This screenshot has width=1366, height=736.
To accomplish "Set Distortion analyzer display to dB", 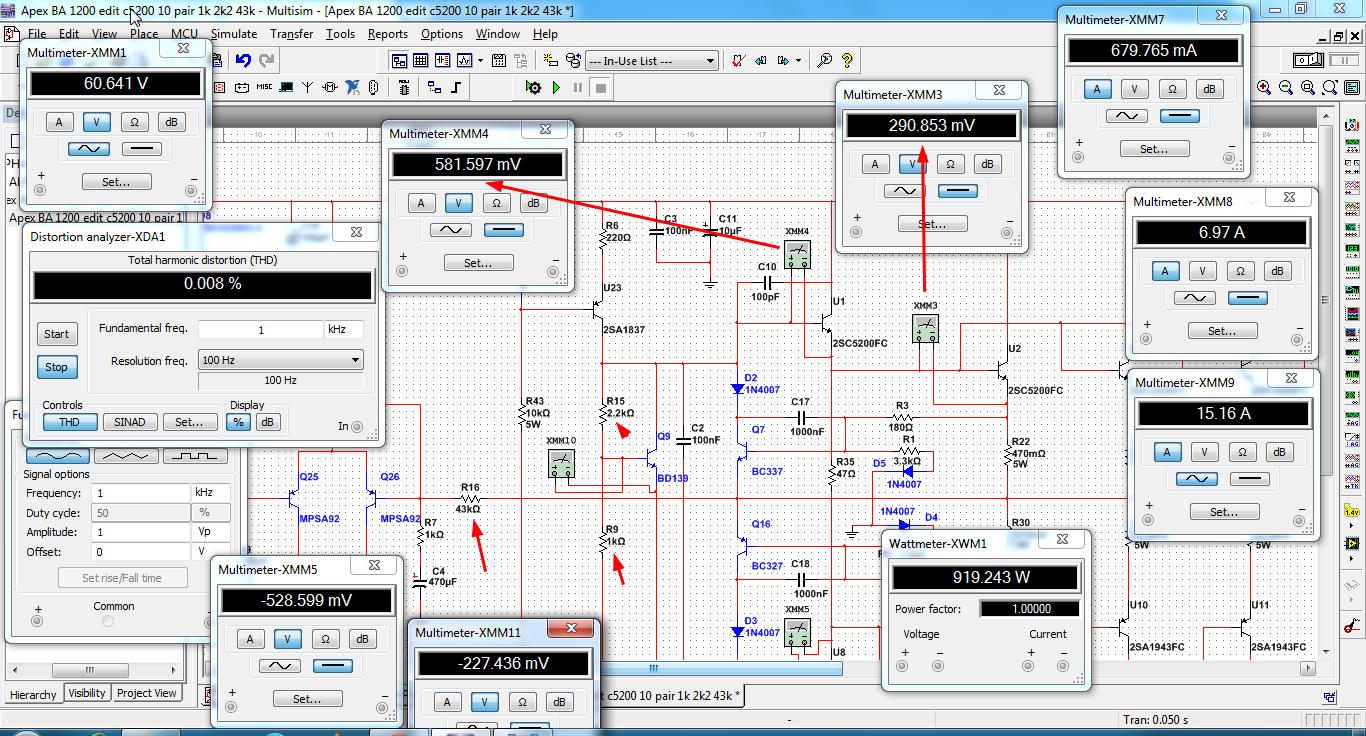I will coord(267,422).
